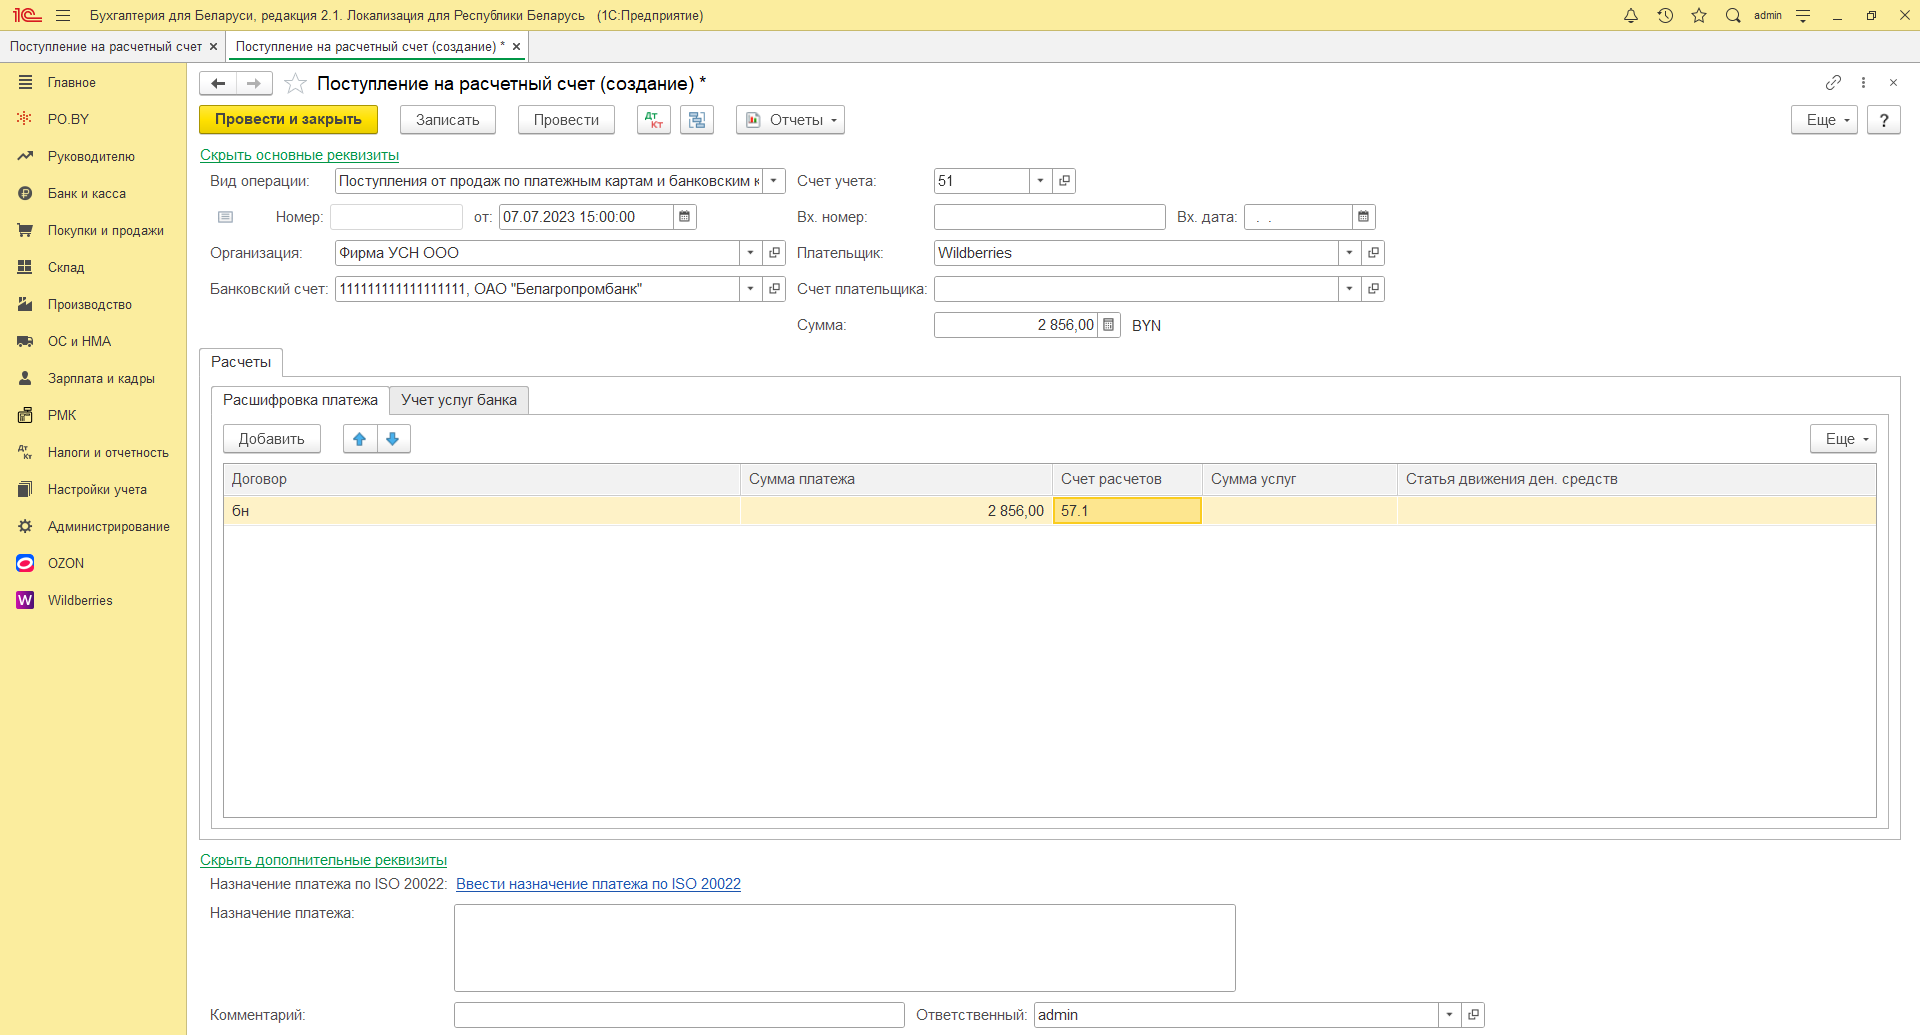Image resolution: width=1920 pixels, height=1035 pixels.
Task: Open Организация Фирма УСН ООО card
Action: click(x=774, y=253)
